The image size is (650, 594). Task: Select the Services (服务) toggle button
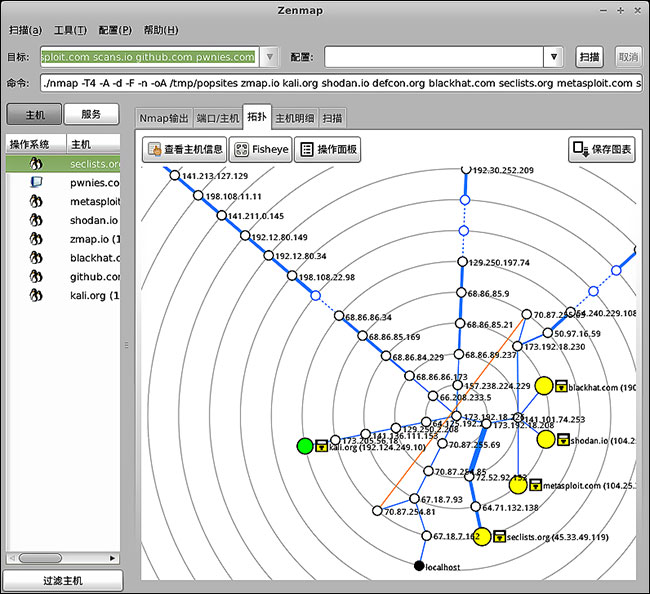click(91, 114)
